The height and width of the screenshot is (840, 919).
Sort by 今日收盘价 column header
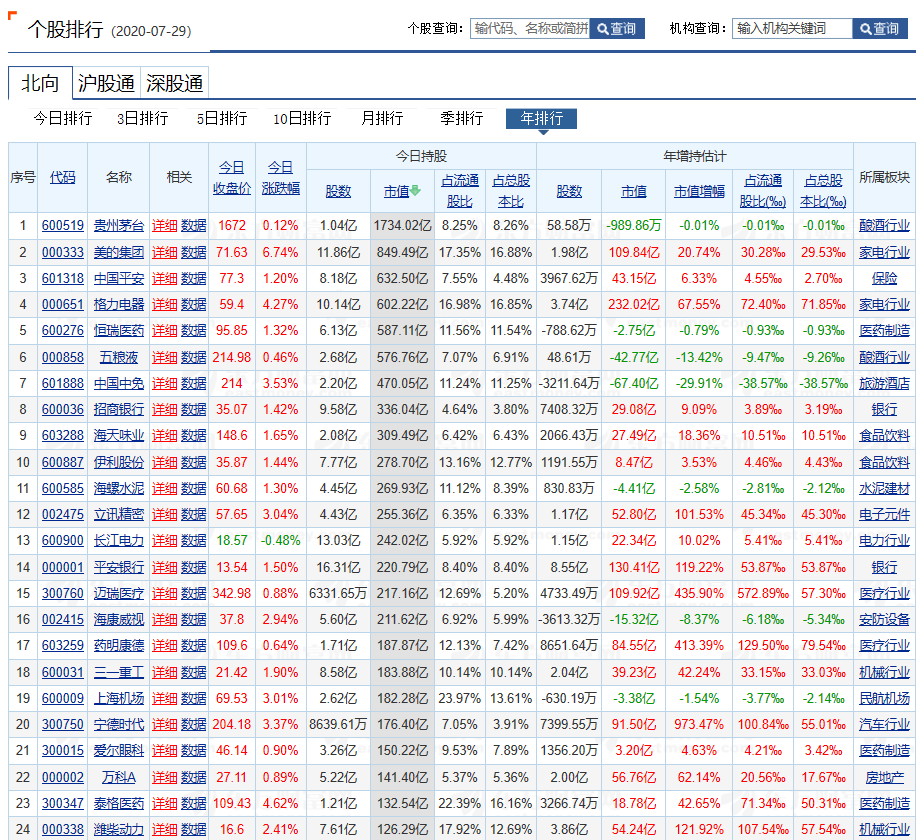[232, 178]
